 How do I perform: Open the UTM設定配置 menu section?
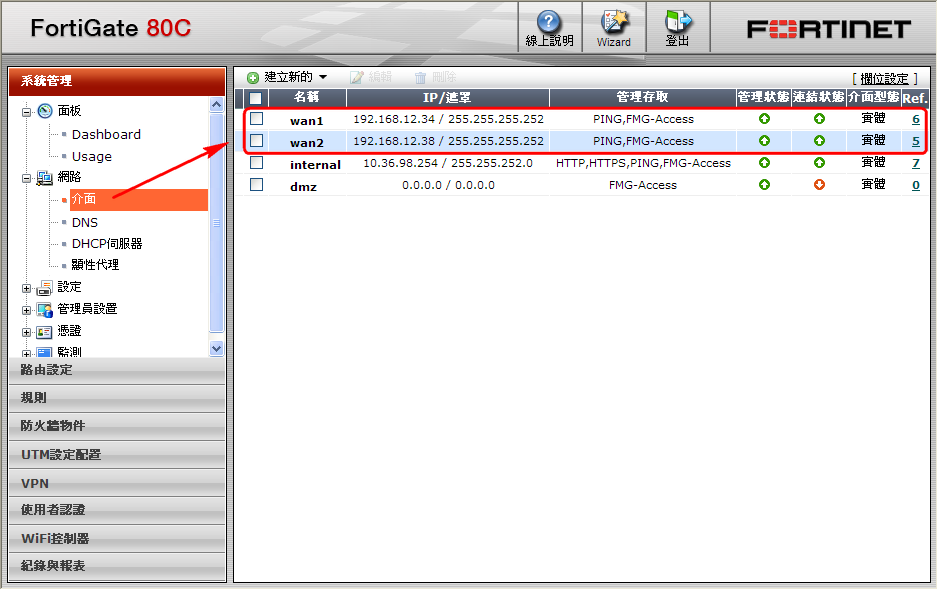[x=117, y=455]
